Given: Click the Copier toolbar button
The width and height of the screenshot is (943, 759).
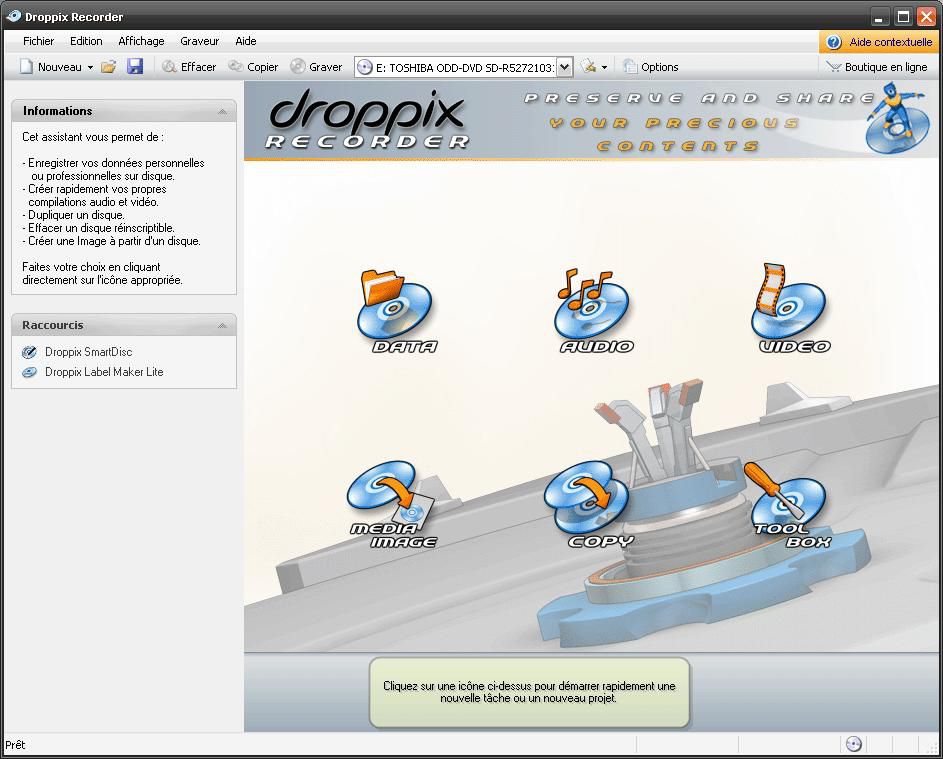Looking at the screenshot, I should [x=254, y=67].
